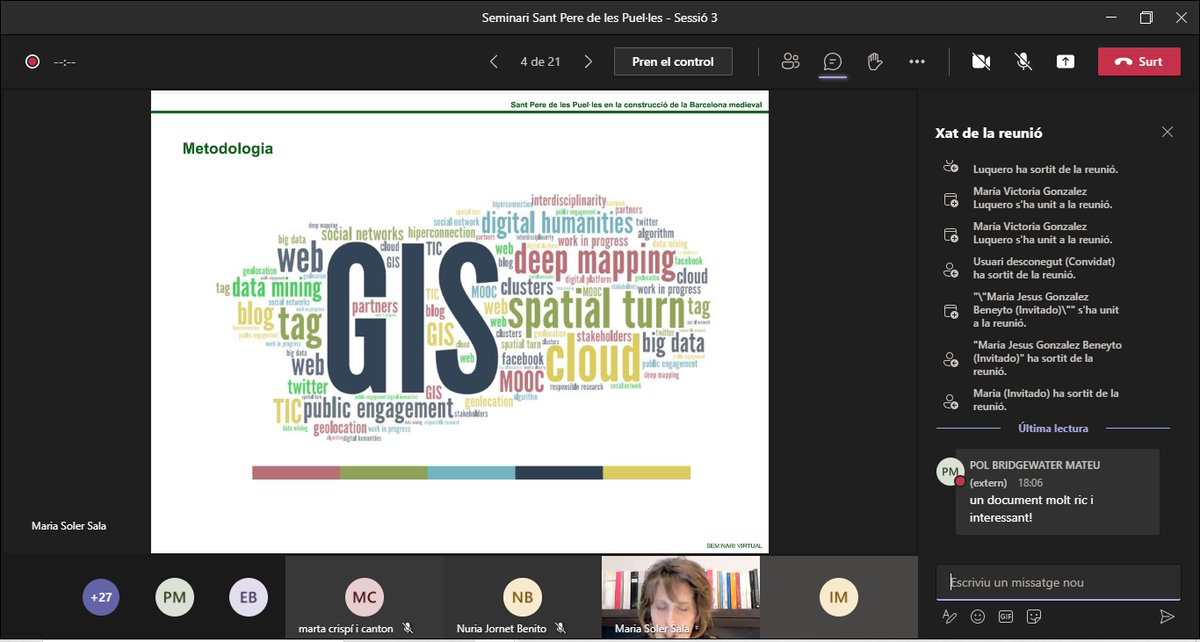Open the sticker picker
Viewport: 1200px width, 642px height.
1035,617
